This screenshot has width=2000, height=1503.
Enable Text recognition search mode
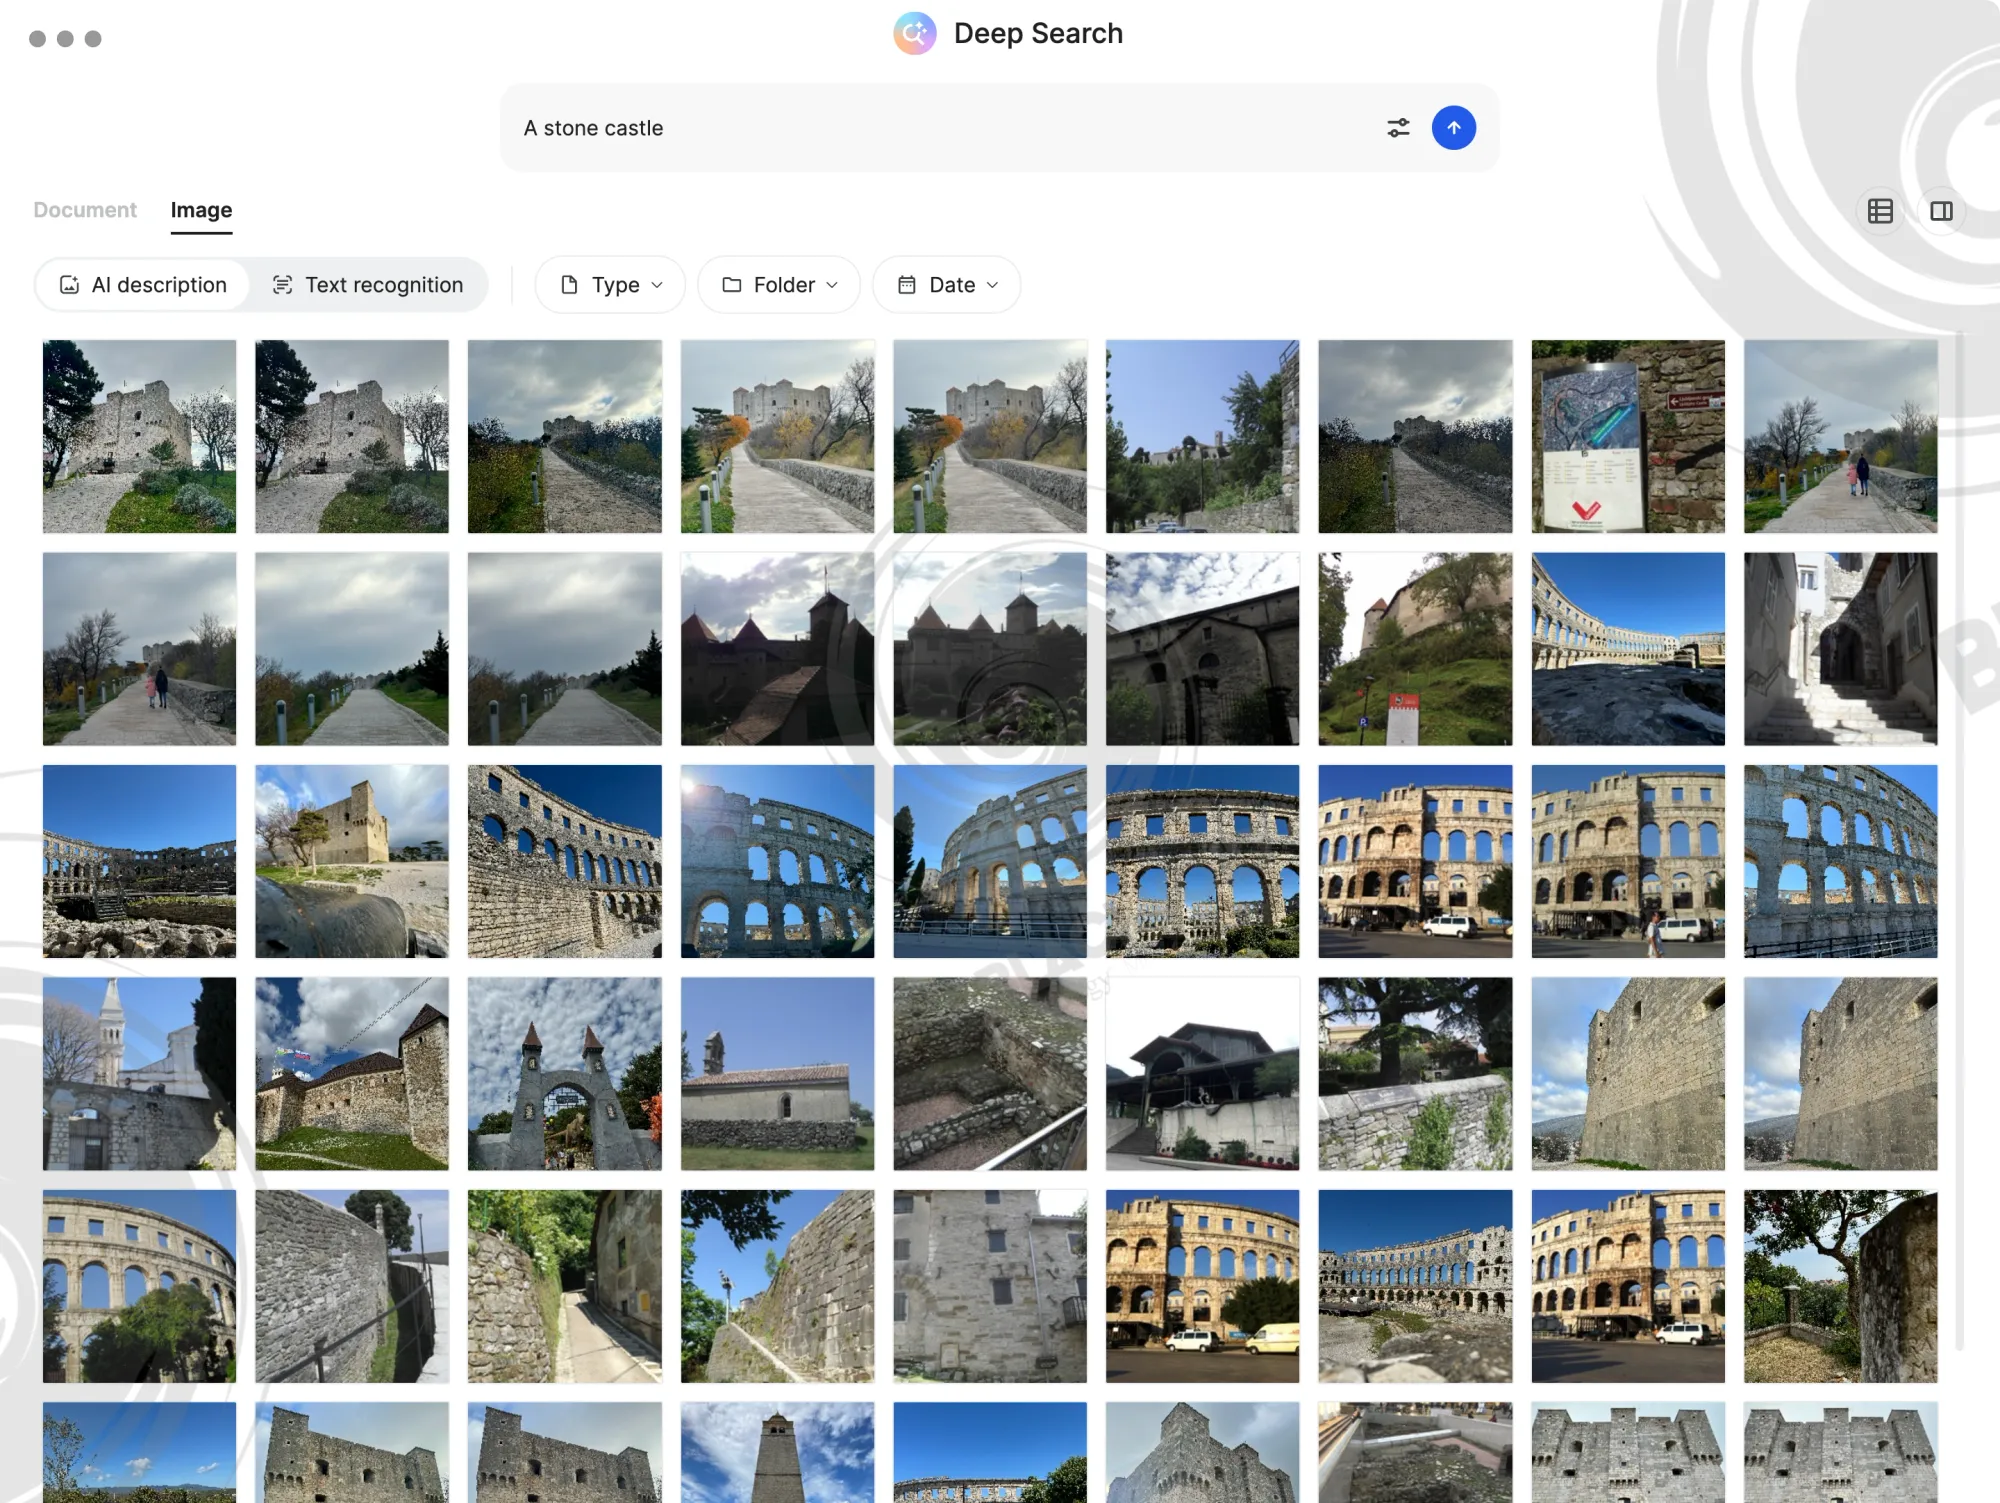coord(368,285)
